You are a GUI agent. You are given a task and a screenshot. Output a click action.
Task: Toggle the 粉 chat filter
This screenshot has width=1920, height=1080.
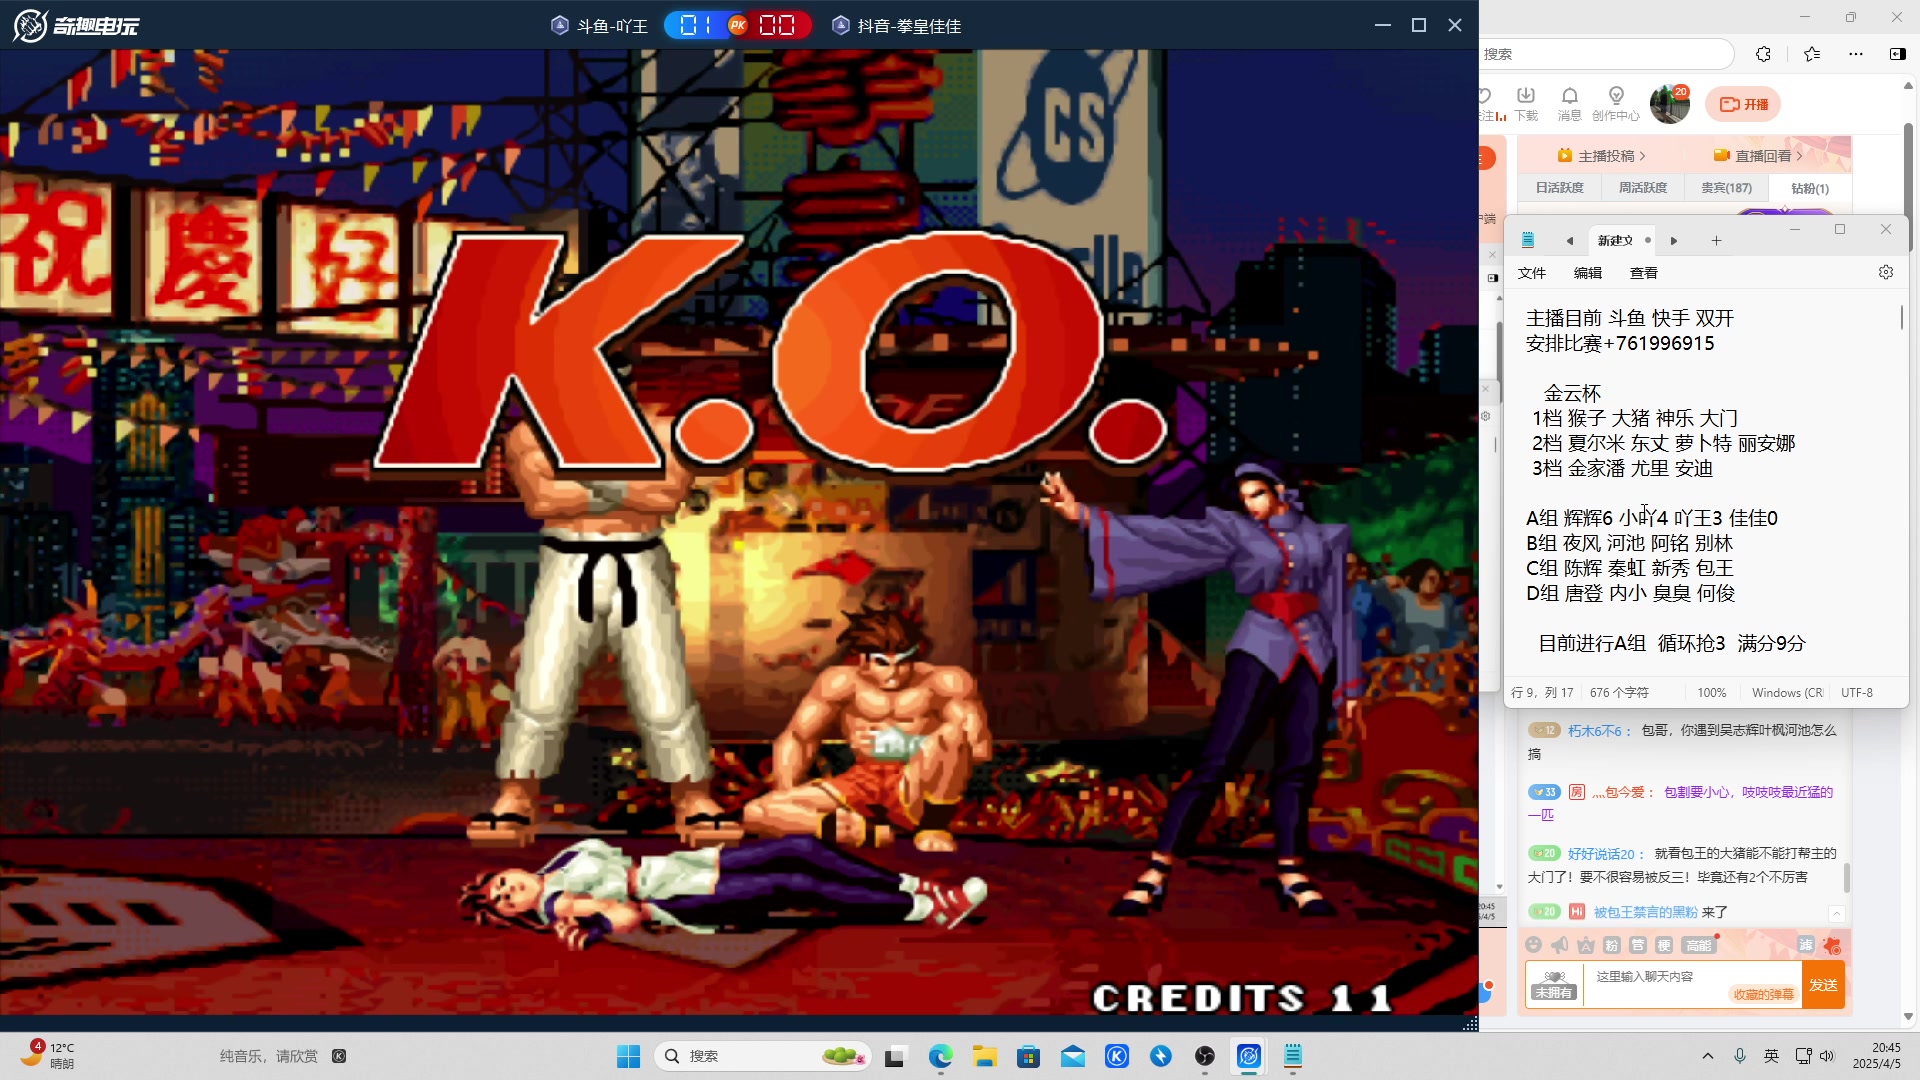(x=1612, y=945)
